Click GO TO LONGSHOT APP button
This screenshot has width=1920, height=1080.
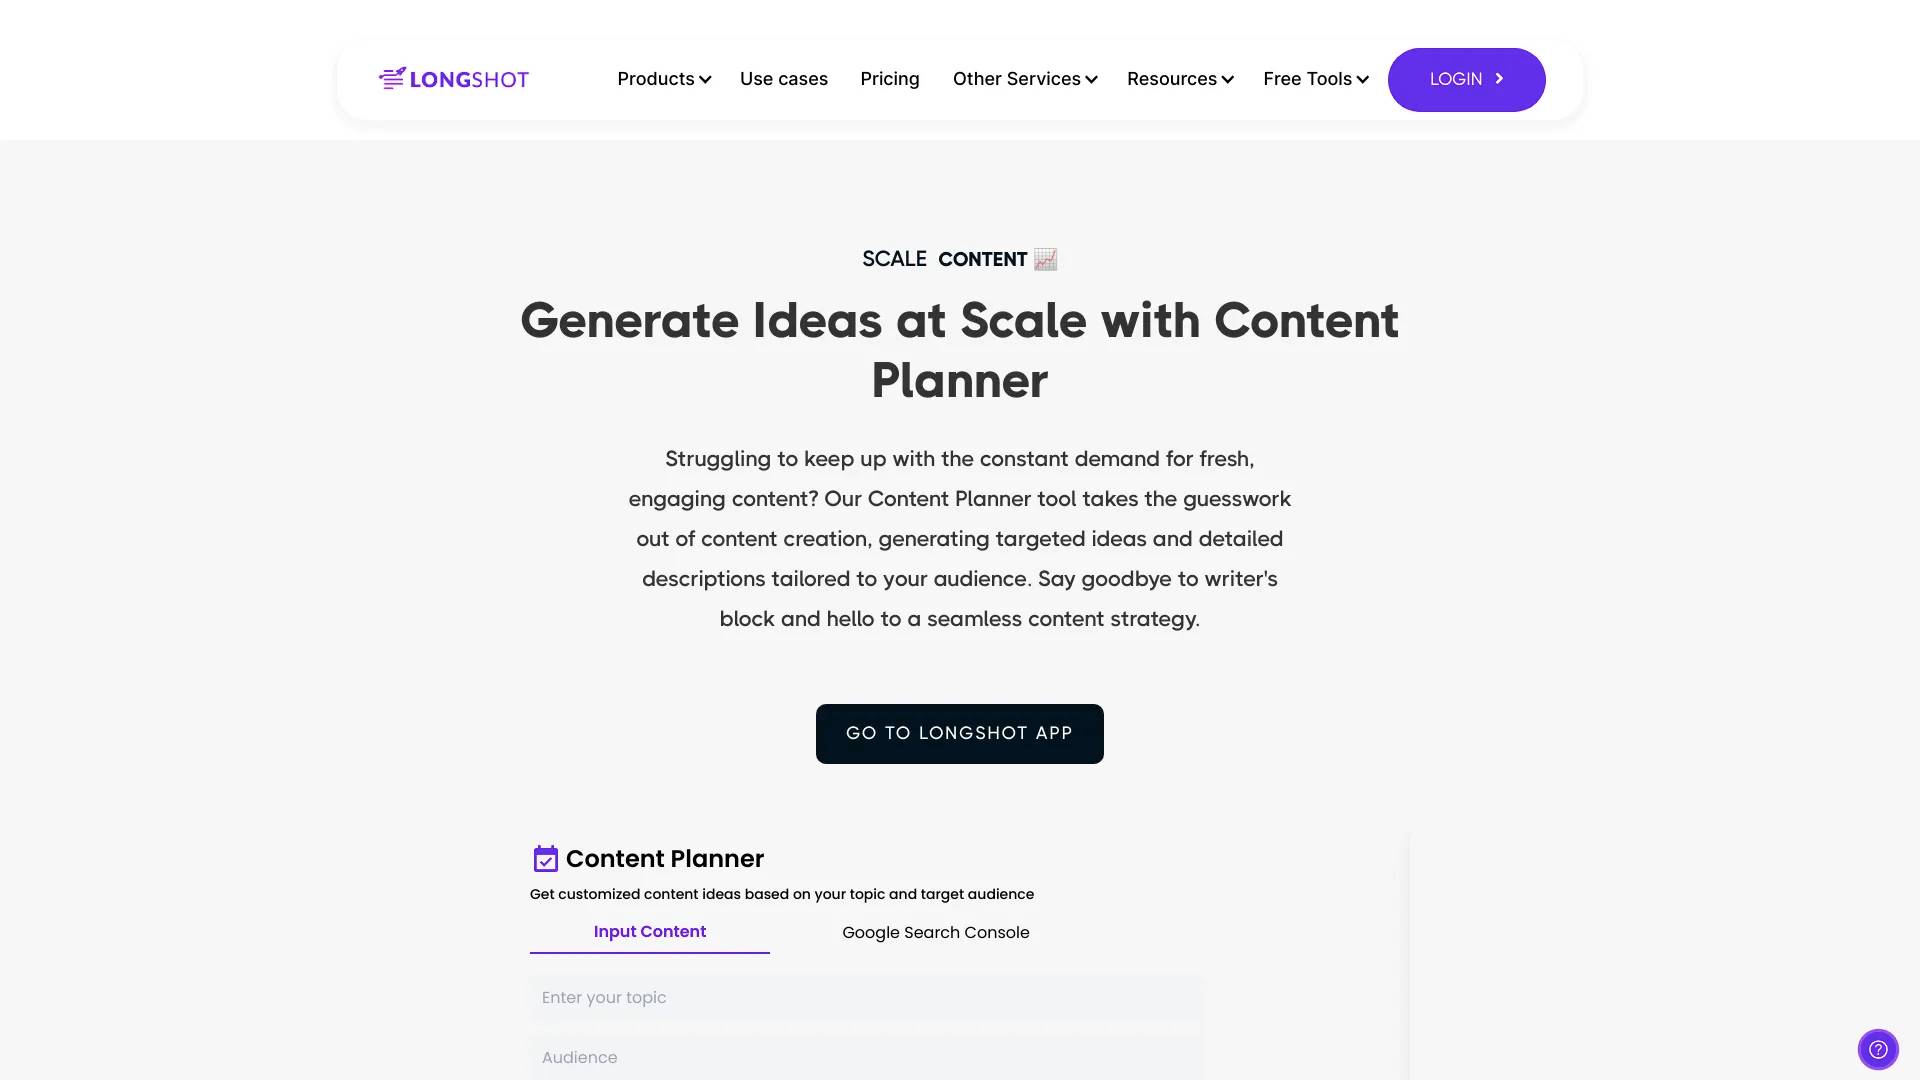[x=960, y=732]
